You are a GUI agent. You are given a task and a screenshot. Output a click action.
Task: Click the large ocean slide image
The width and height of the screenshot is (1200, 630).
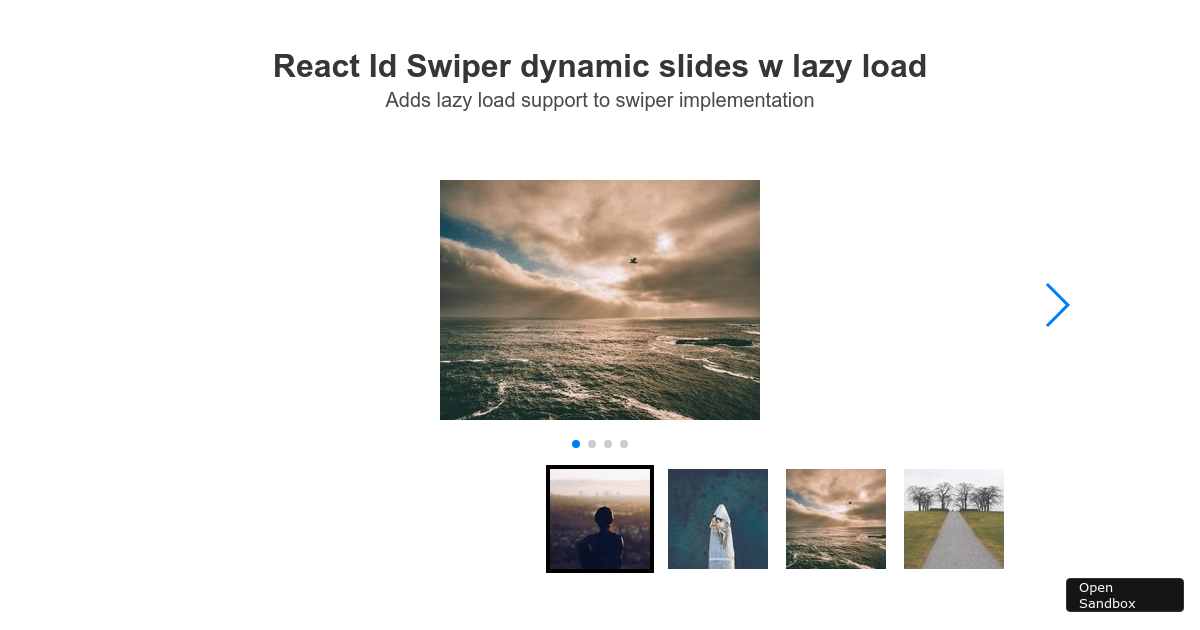[600, 300]
